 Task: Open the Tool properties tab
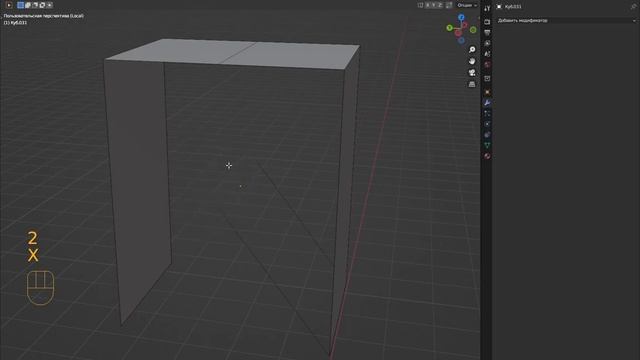pos(487,8)
